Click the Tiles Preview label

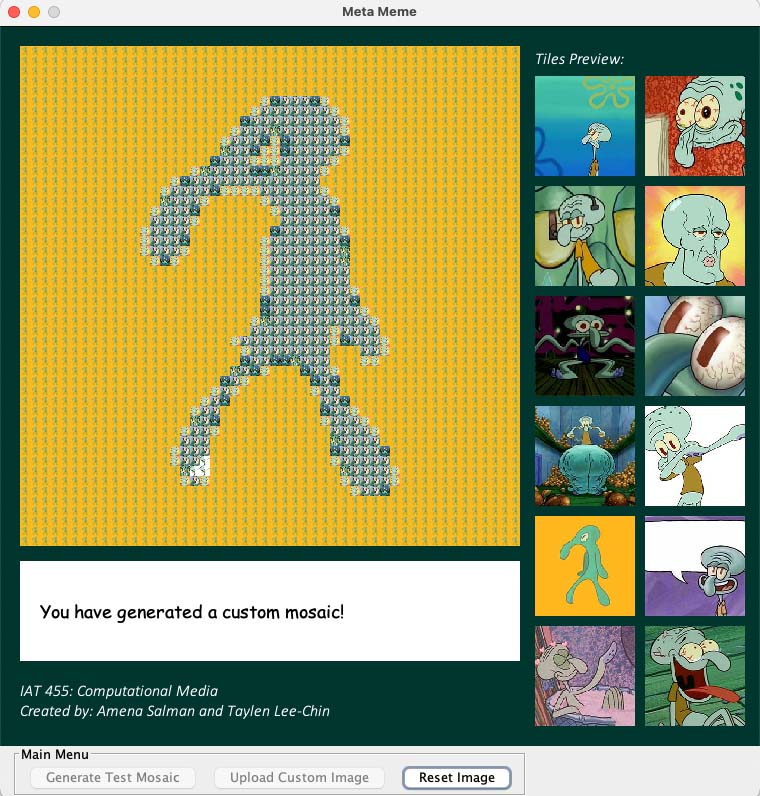click(579, 59)
